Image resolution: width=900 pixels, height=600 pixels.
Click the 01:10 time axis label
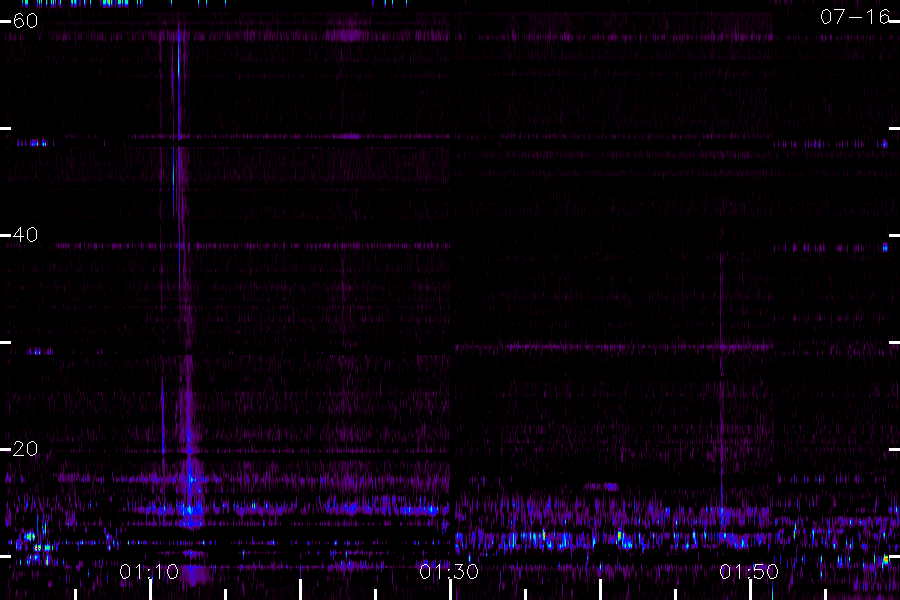tap(149, 572)
